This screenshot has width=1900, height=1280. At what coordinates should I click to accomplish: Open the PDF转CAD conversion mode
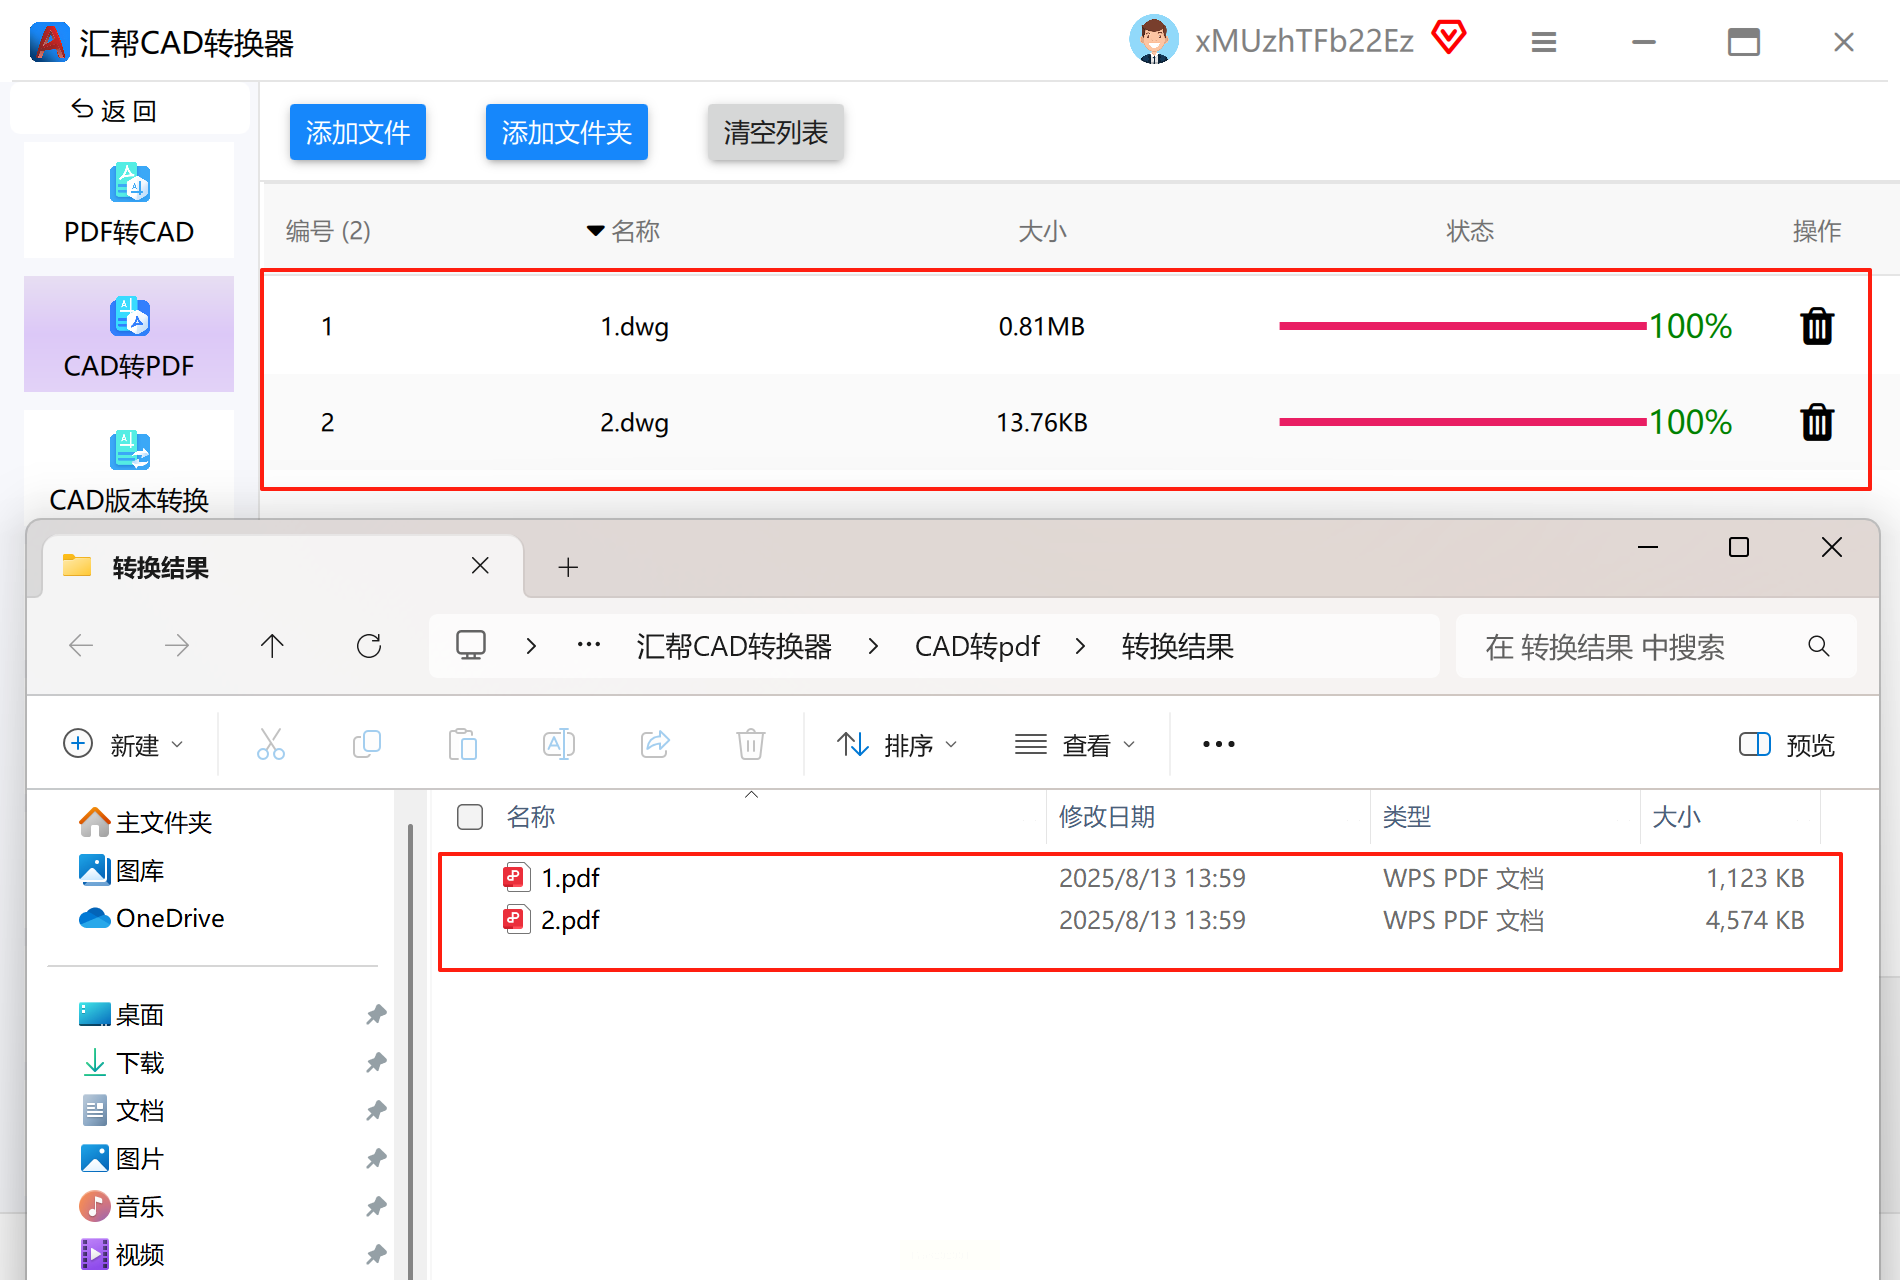click(x=129, y=203)
